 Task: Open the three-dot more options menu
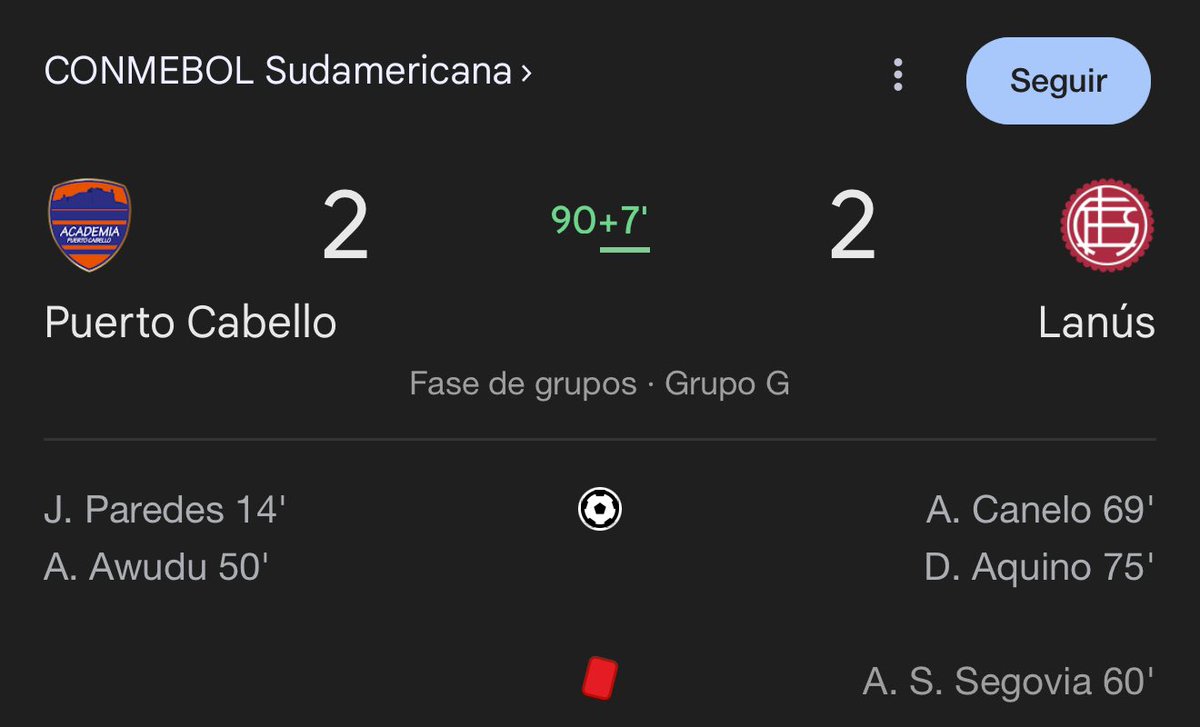[x=898, y=75]
